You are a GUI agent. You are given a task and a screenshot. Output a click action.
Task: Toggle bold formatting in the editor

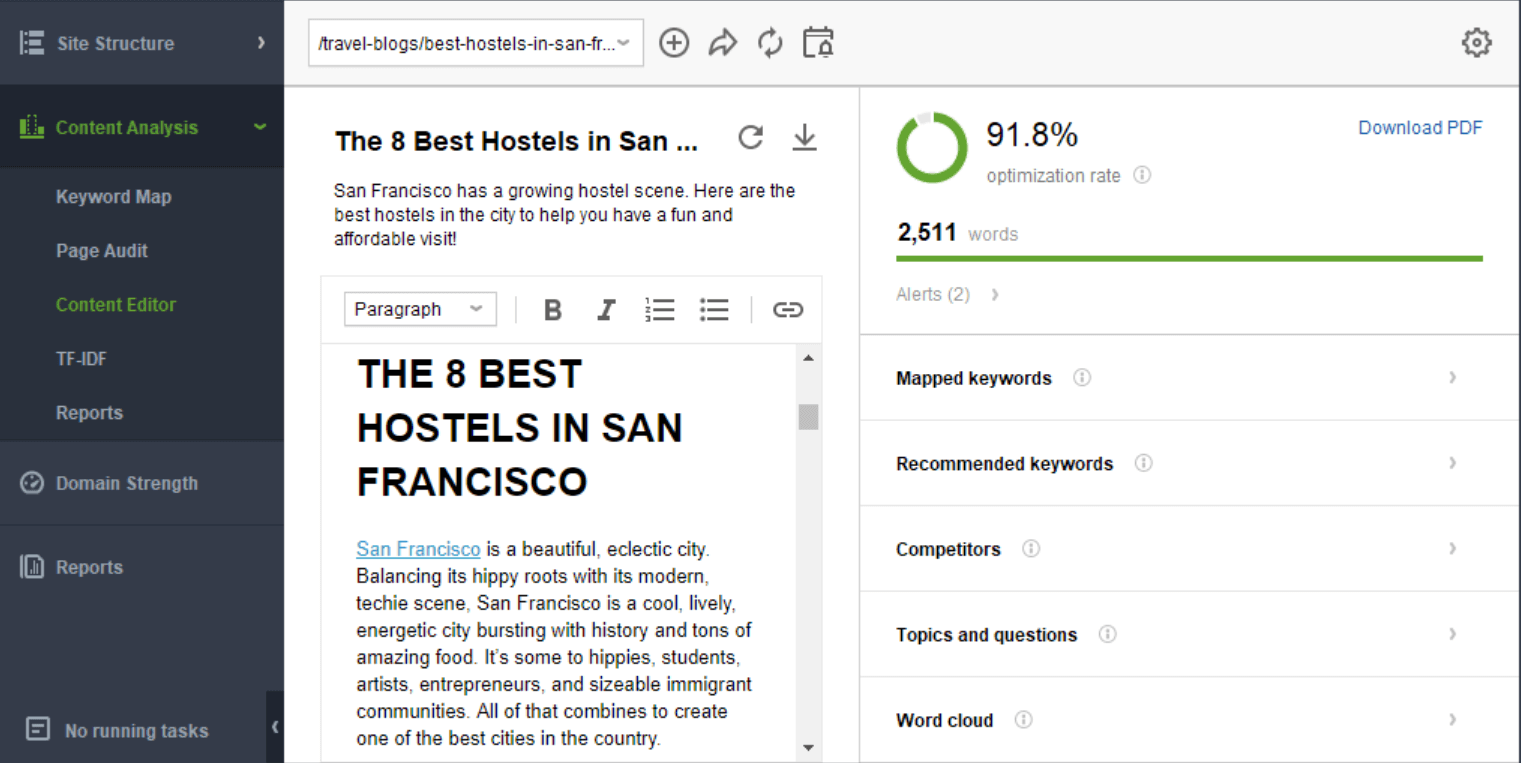[552, 310]
